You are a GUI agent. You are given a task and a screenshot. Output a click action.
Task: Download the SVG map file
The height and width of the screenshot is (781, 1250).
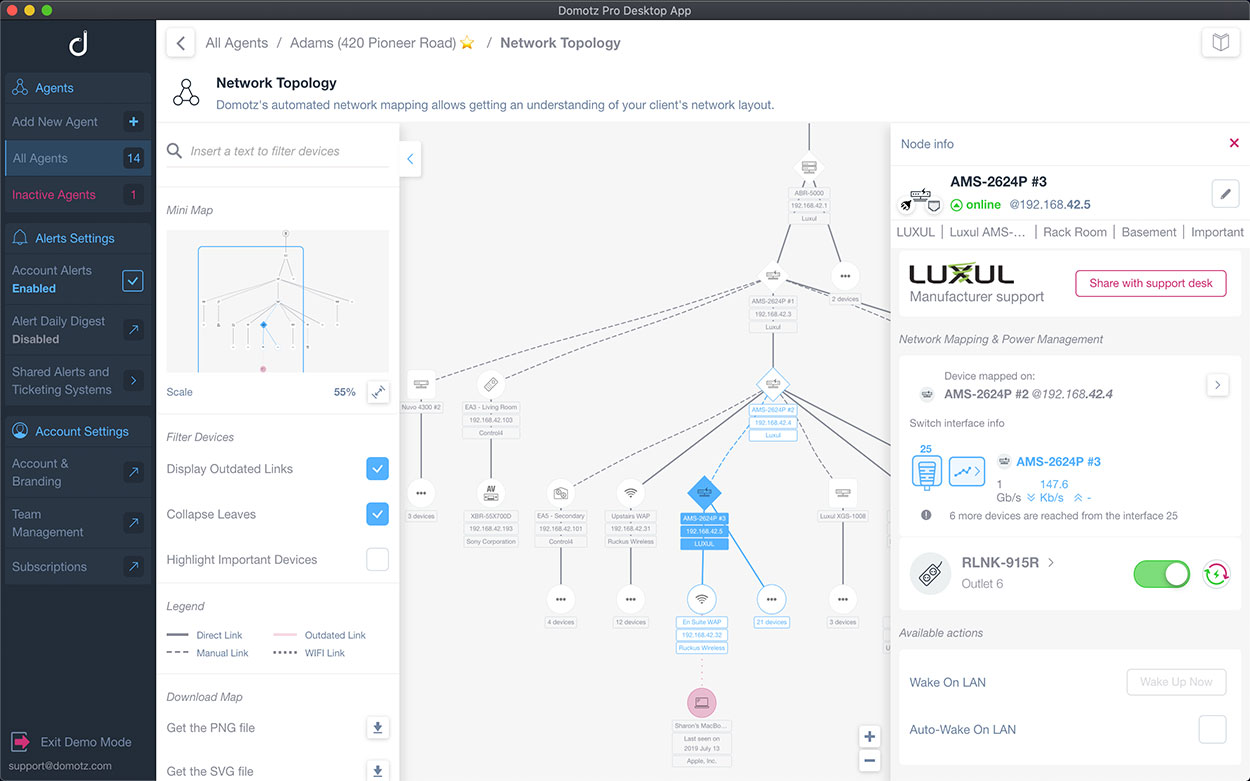point(378,771)
